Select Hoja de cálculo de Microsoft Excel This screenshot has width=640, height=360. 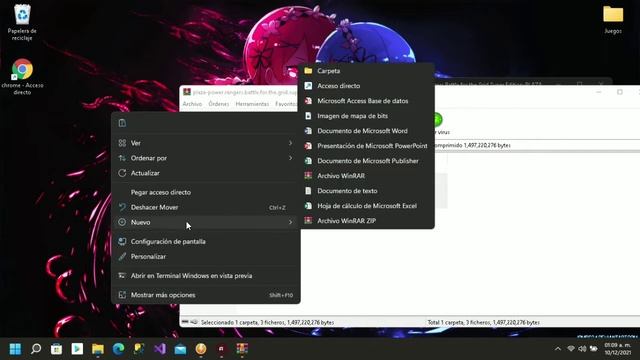tap(367, 206)
